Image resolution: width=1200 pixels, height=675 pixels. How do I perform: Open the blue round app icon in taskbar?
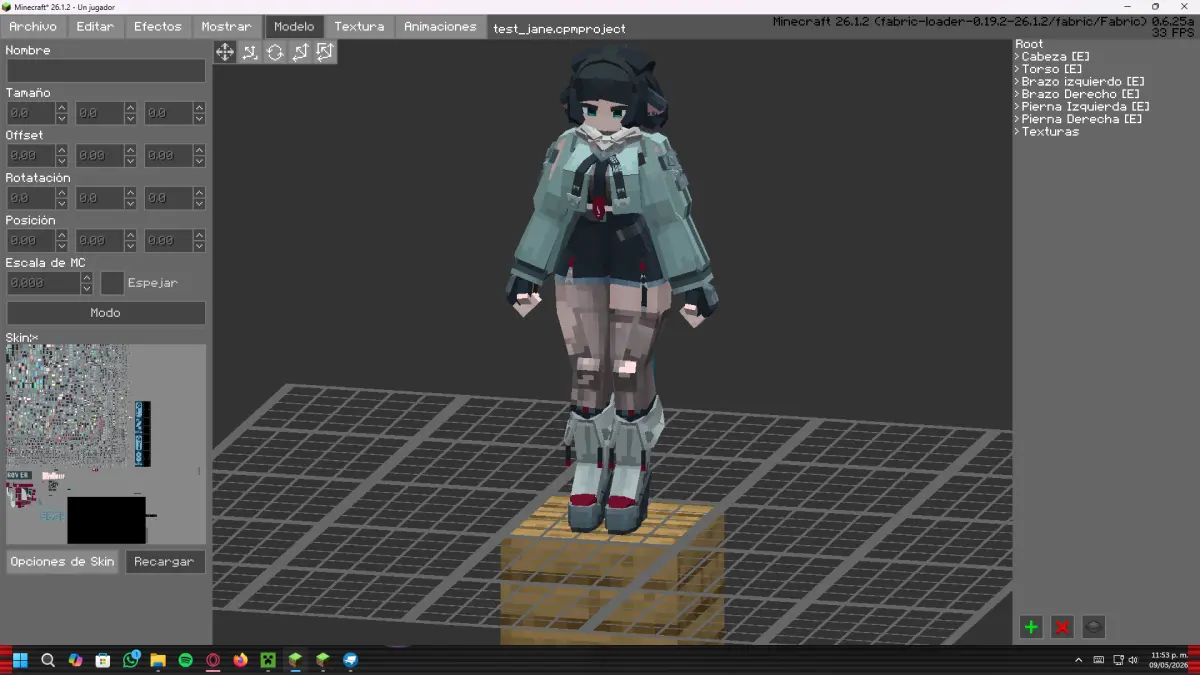[351, 660]
